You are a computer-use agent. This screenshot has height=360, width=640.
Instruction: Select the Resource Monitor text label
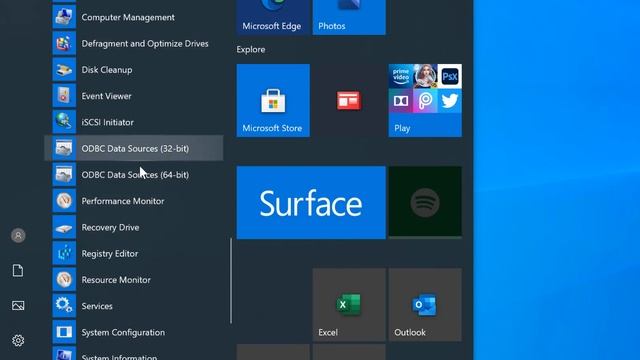click(x=116, y=280)
